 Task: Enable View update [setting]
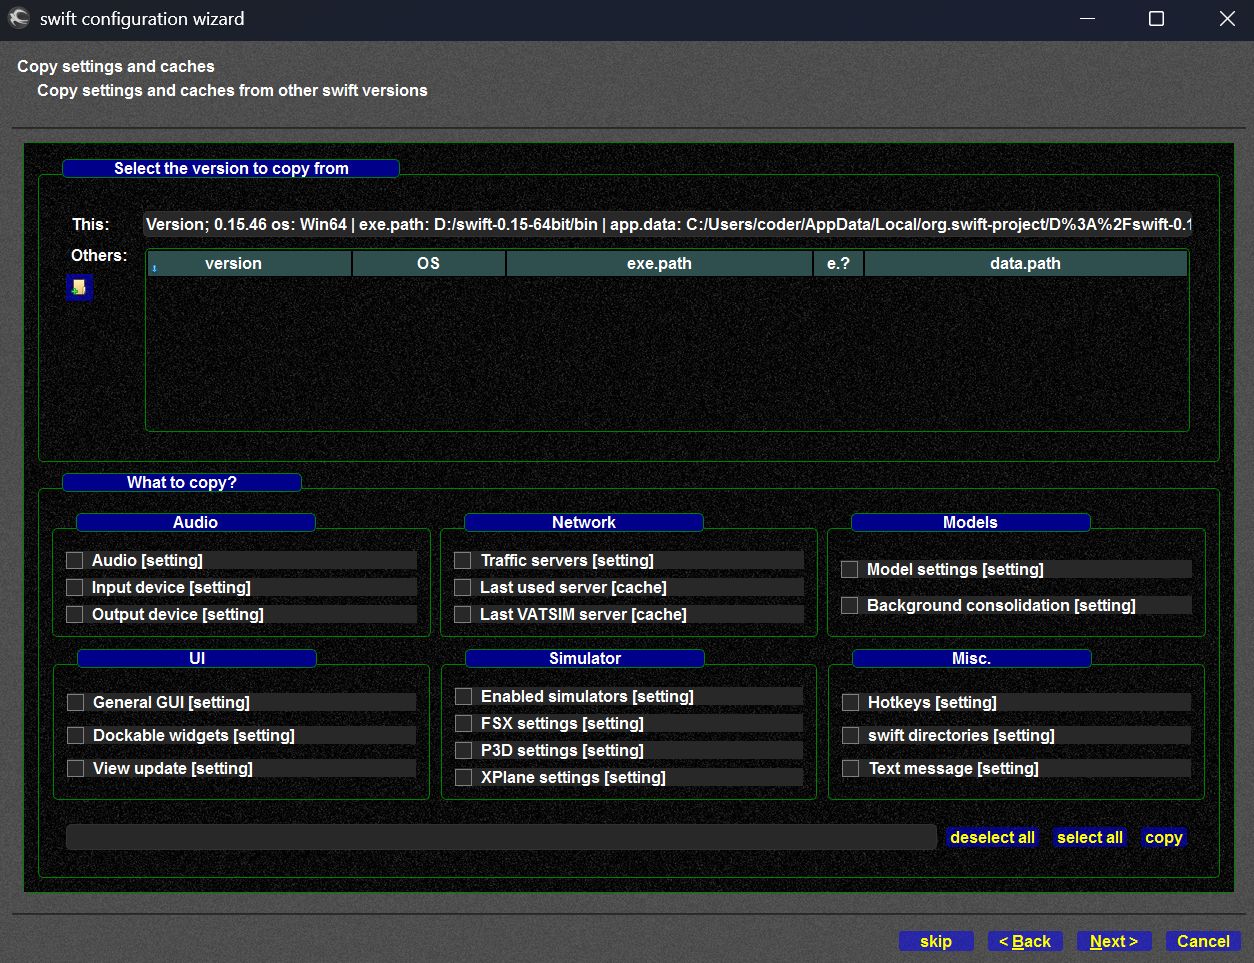(76, 768)
